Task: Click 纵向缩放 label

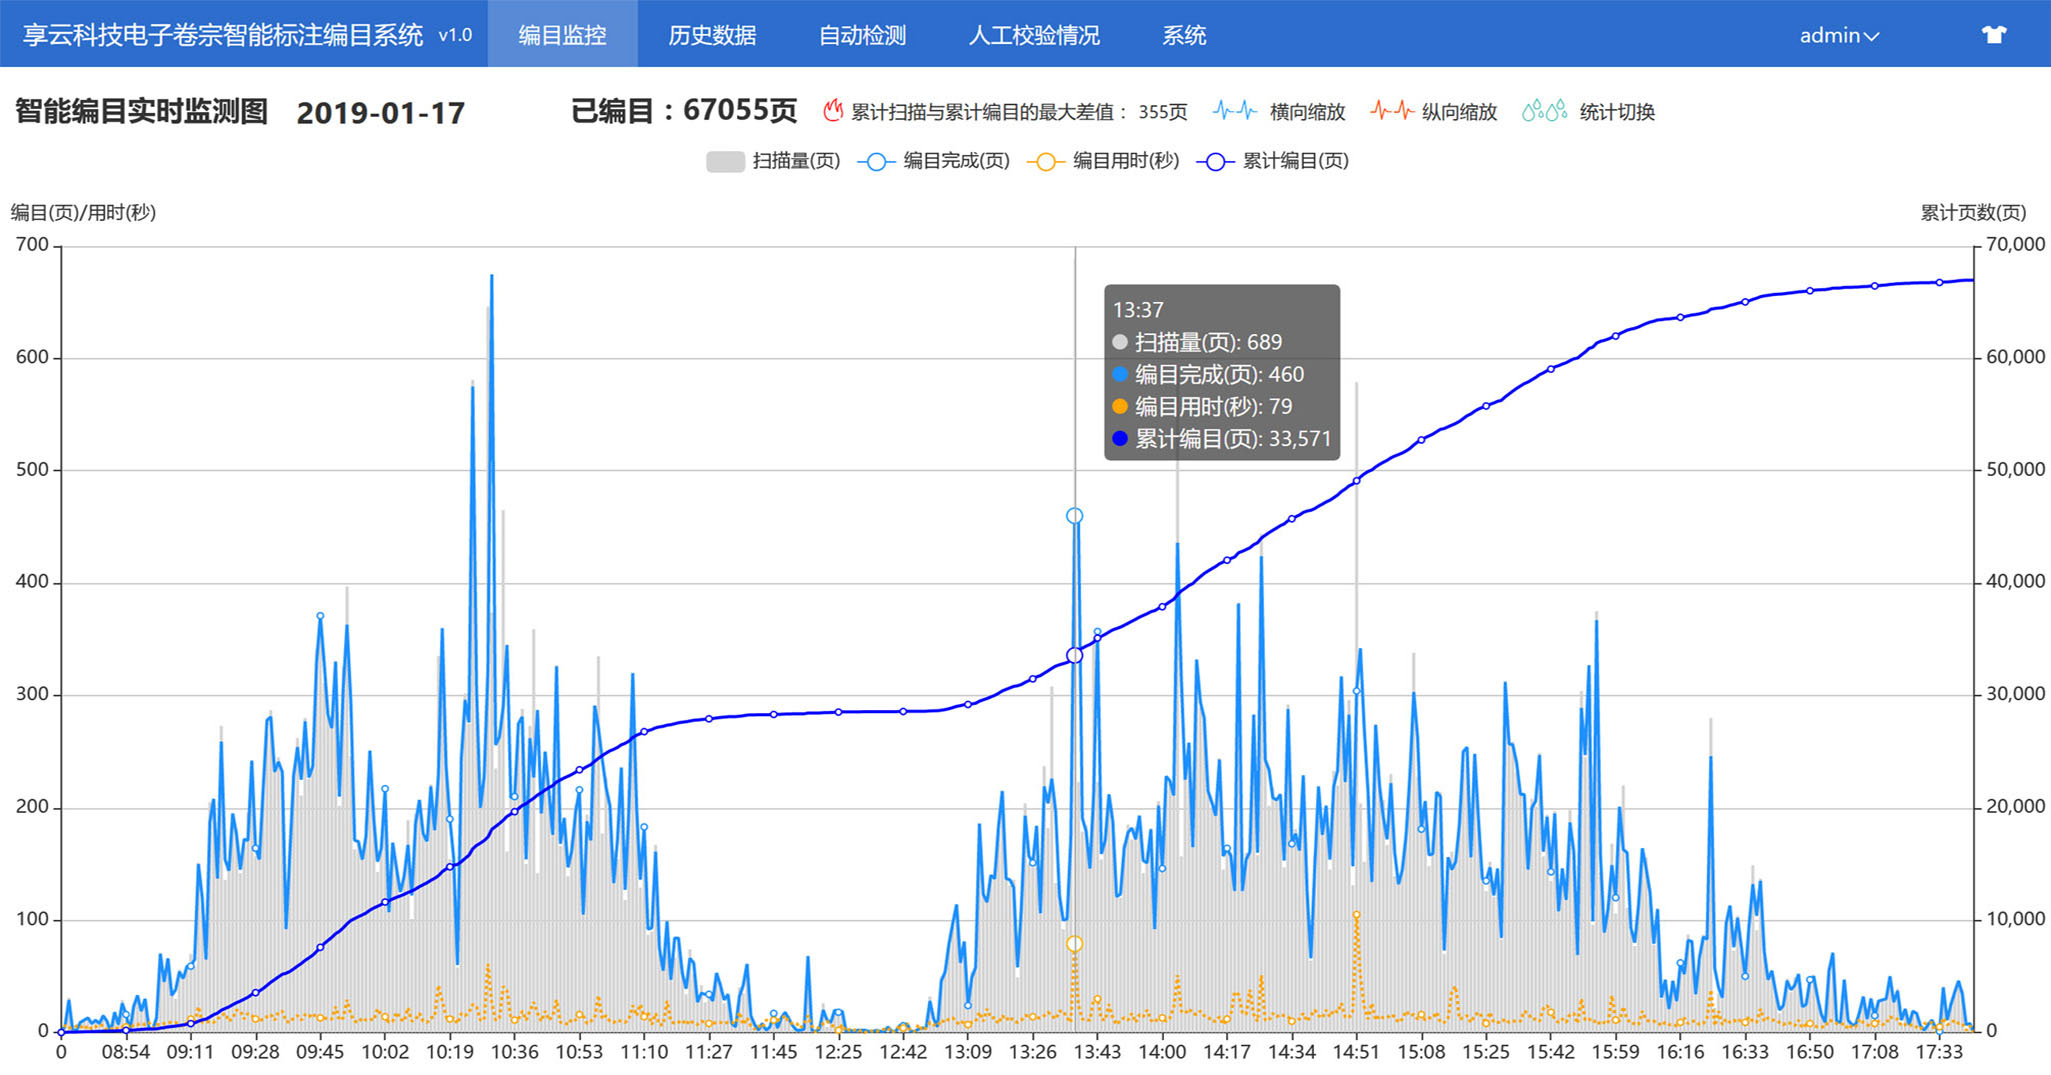Action: [1459, 112]
